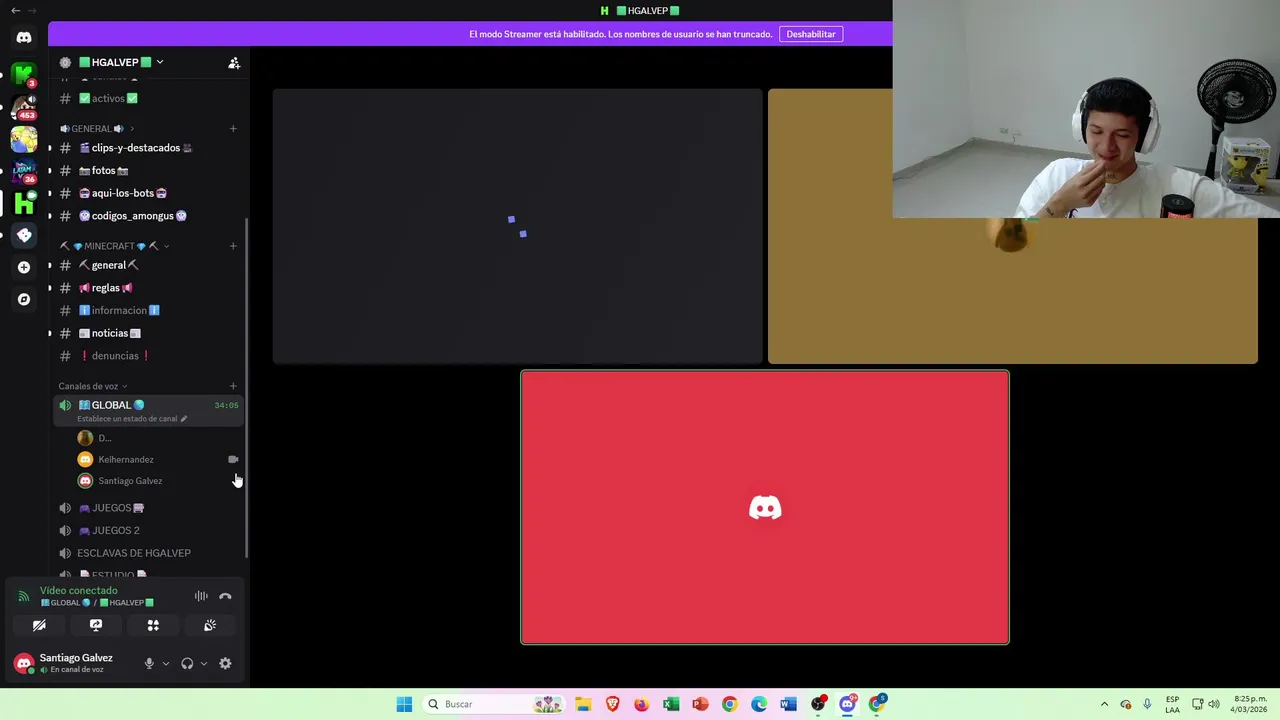Open File Explorer from the taskbar
The image size is (1280, 720).
coord(583,704)
